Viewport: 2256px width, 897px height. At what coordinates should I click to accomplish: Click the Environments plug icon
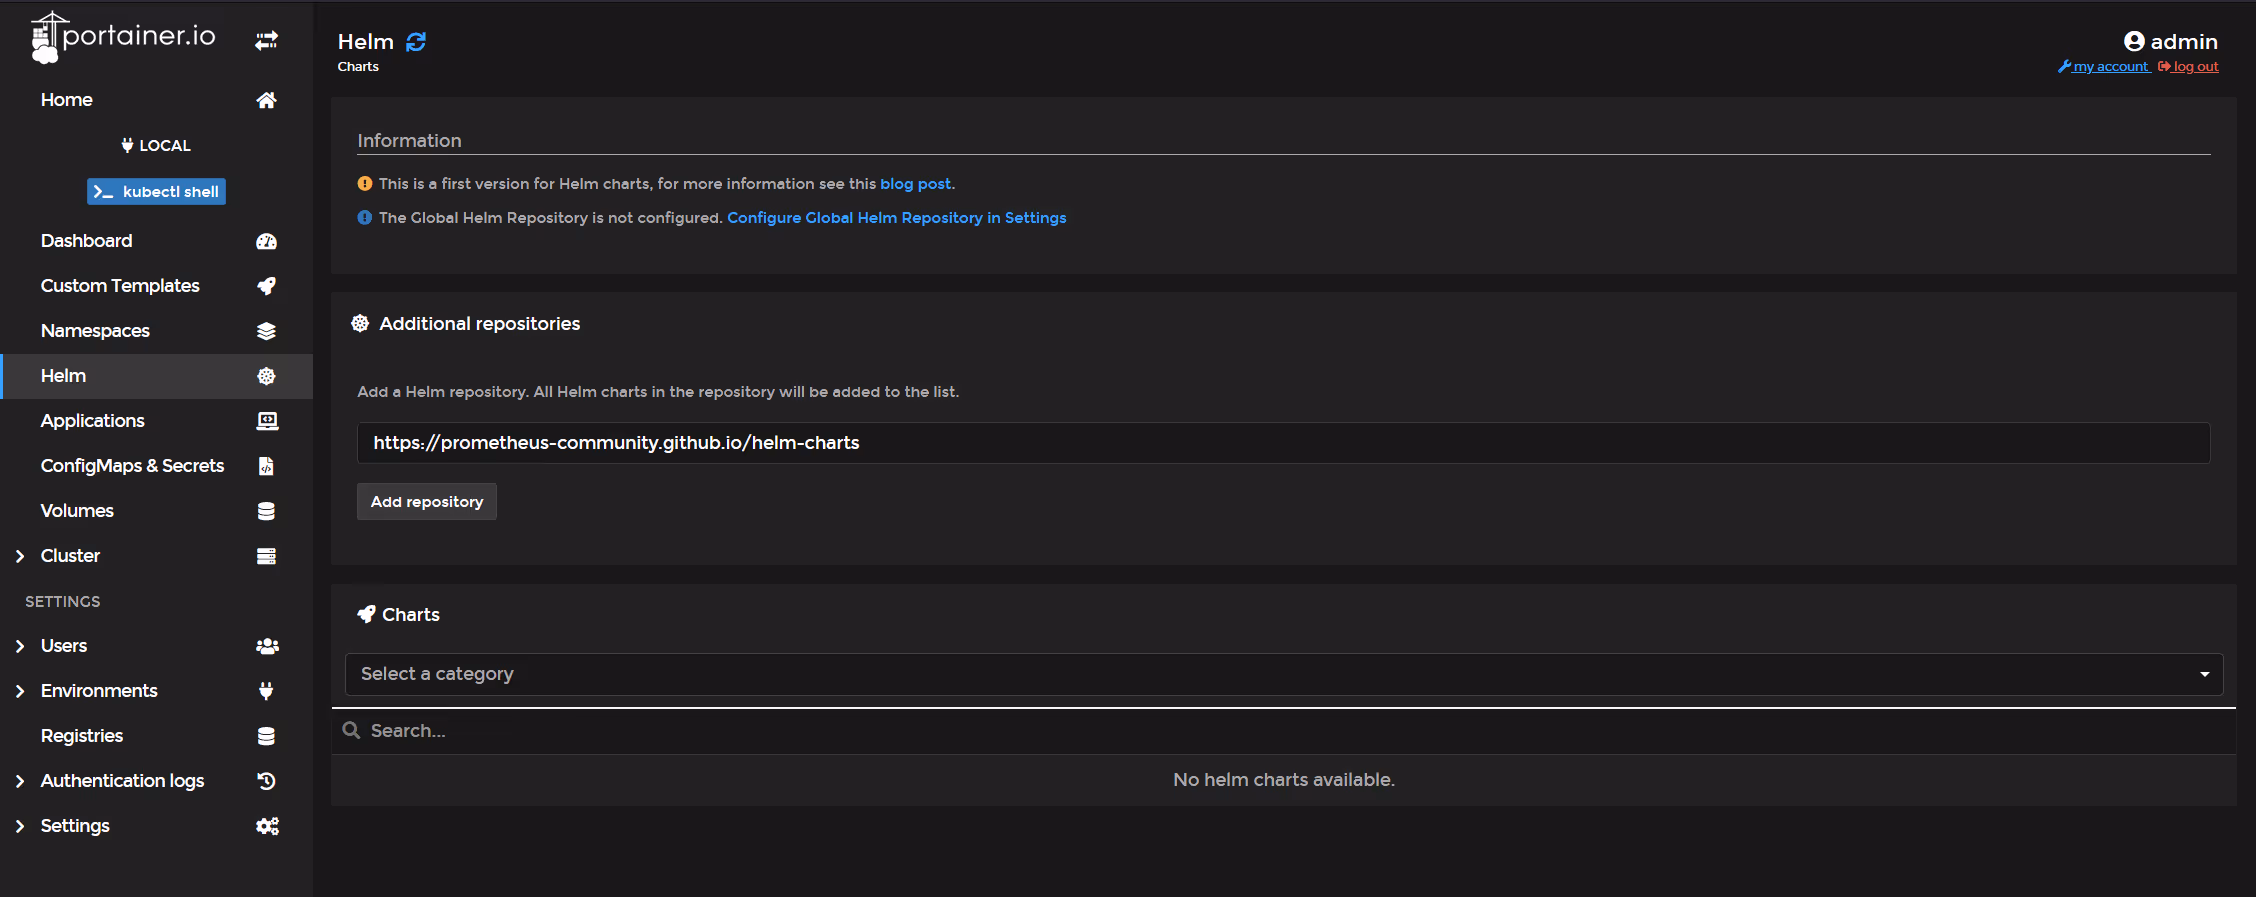tap(266, 691)
